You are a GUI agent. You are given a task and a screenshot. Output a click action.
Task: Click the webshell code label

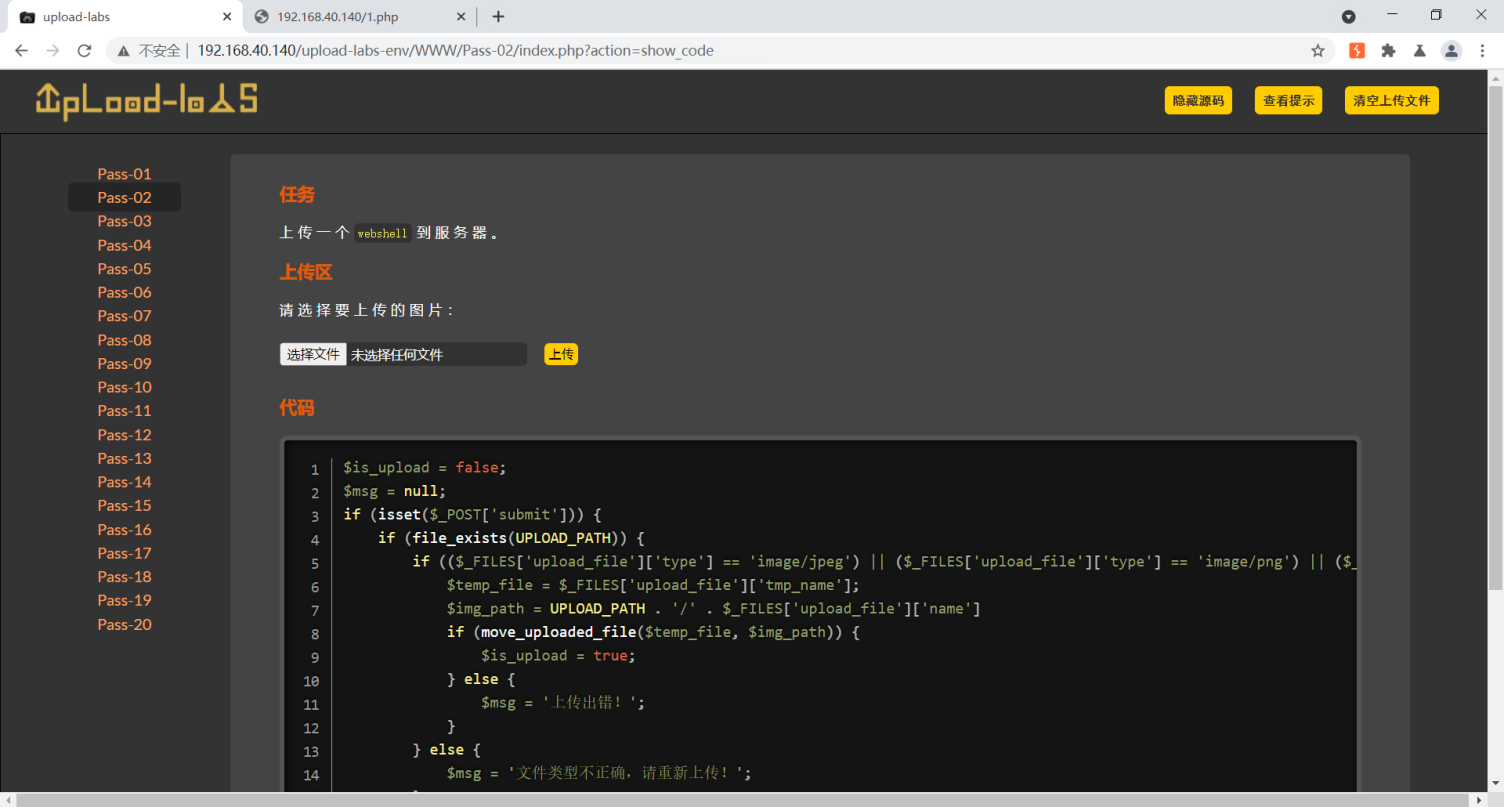point(383,233)
